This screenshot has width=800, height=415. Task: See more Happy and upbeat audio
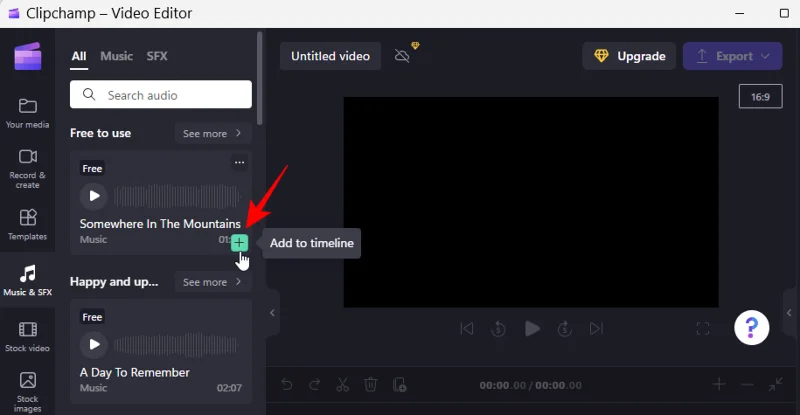click(212, 282)
